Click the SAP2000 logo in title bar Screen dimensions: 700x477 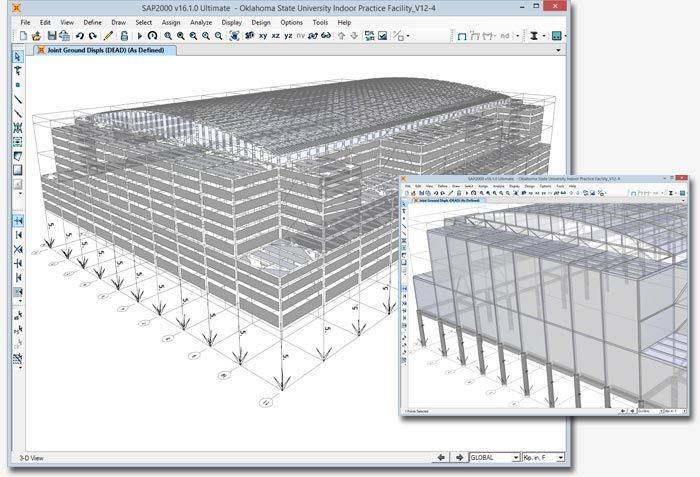pos(17,8)
